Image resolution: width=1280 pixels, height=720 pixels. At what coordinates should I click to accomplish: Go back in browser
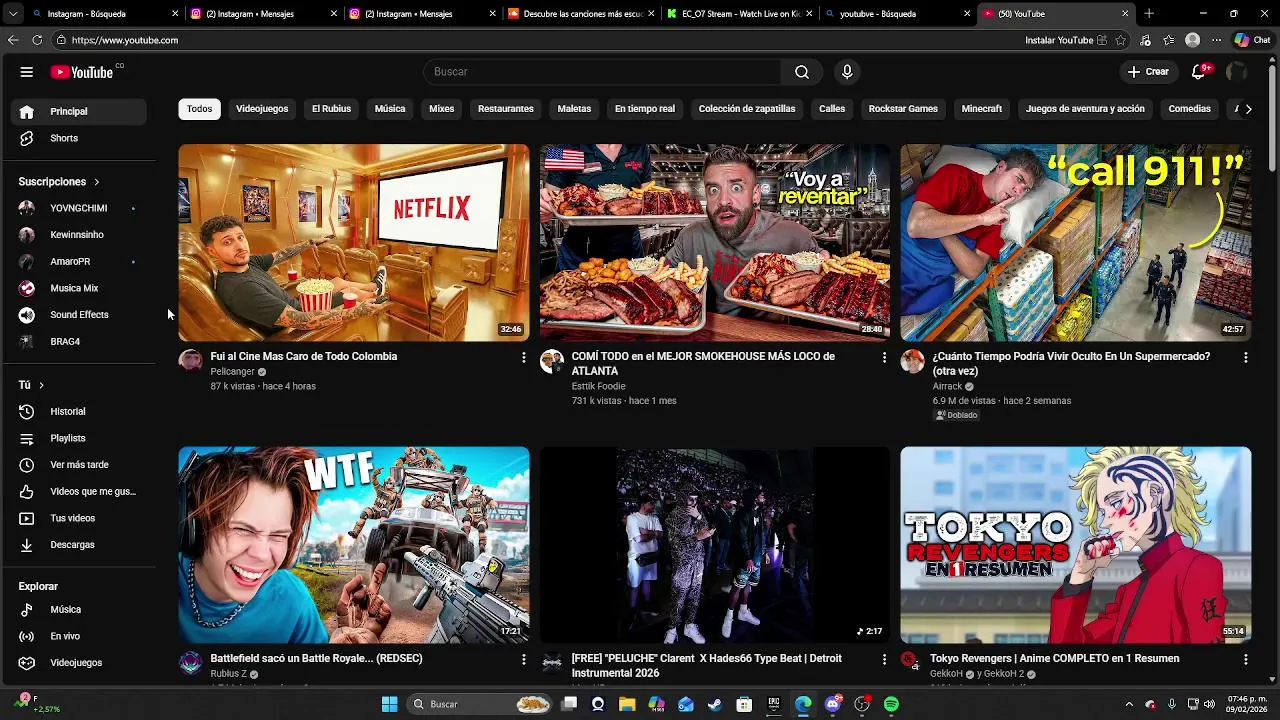pyautogui.click(x=12, y=40)
